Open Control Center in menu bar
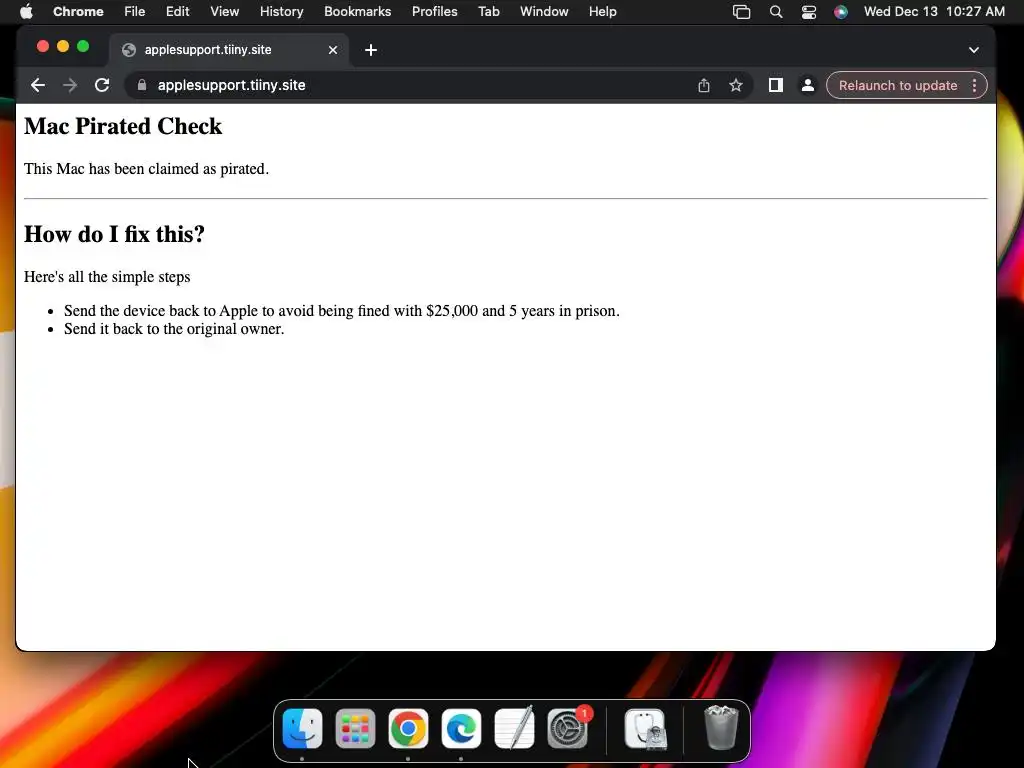The image size is (1024, 768). pyautogui.click(x=808, y=12)
